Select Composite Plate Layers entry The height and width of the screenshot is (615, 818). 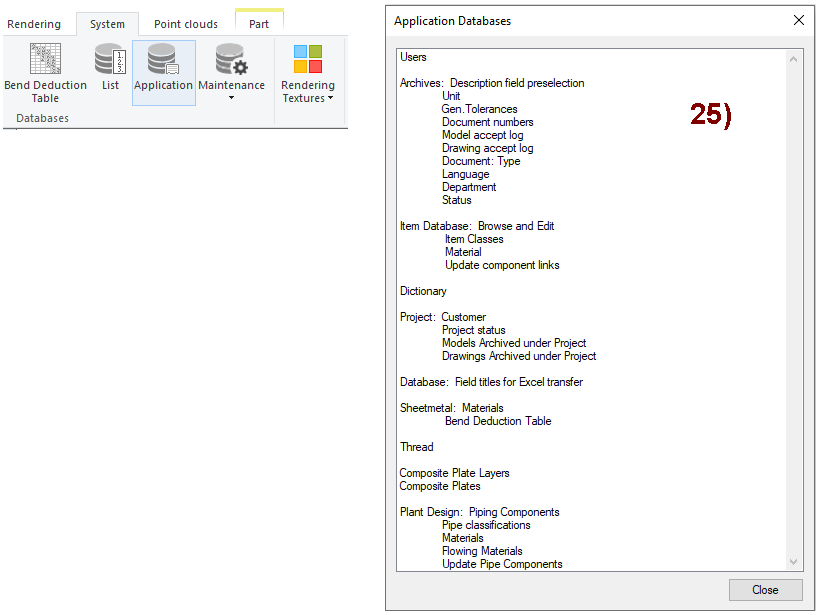point(454,473)
